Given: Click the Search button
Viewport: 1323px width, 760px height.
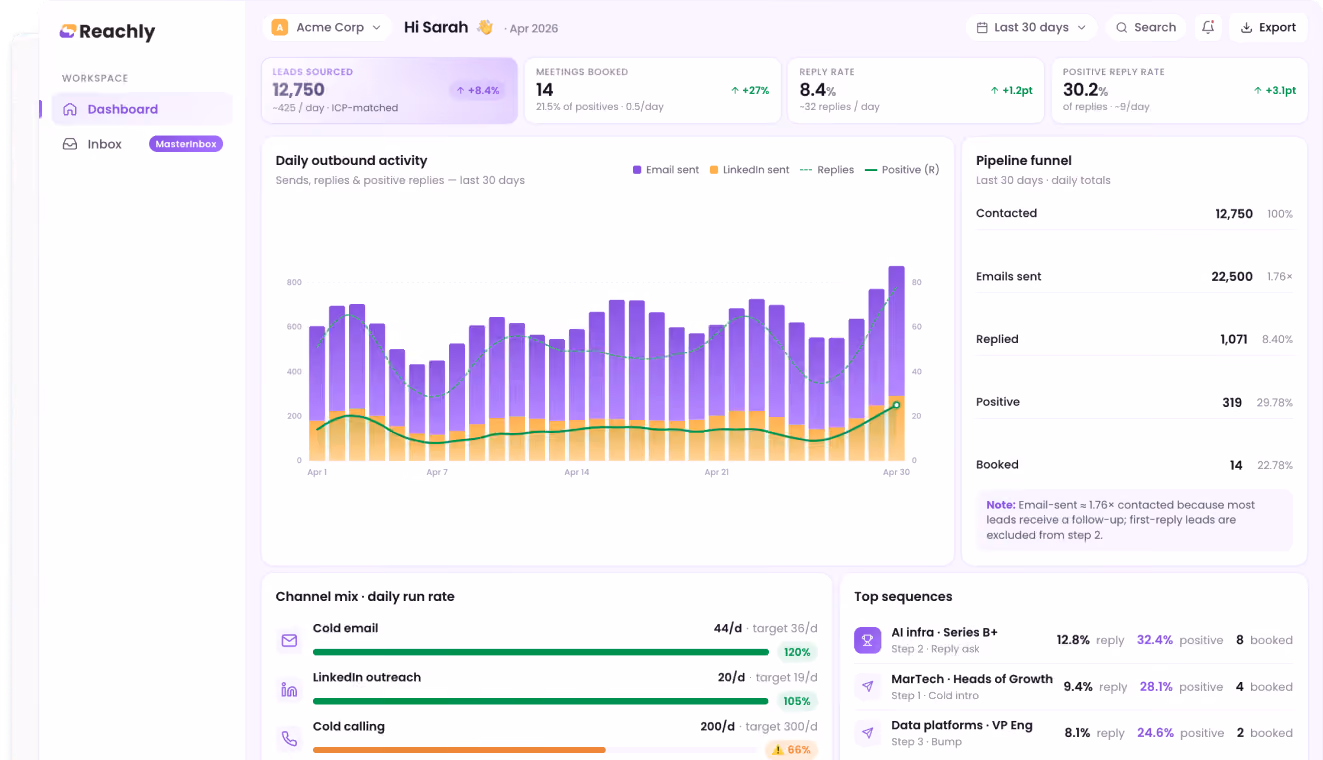Looking at the screenshot, I should tap(1146, 28).
